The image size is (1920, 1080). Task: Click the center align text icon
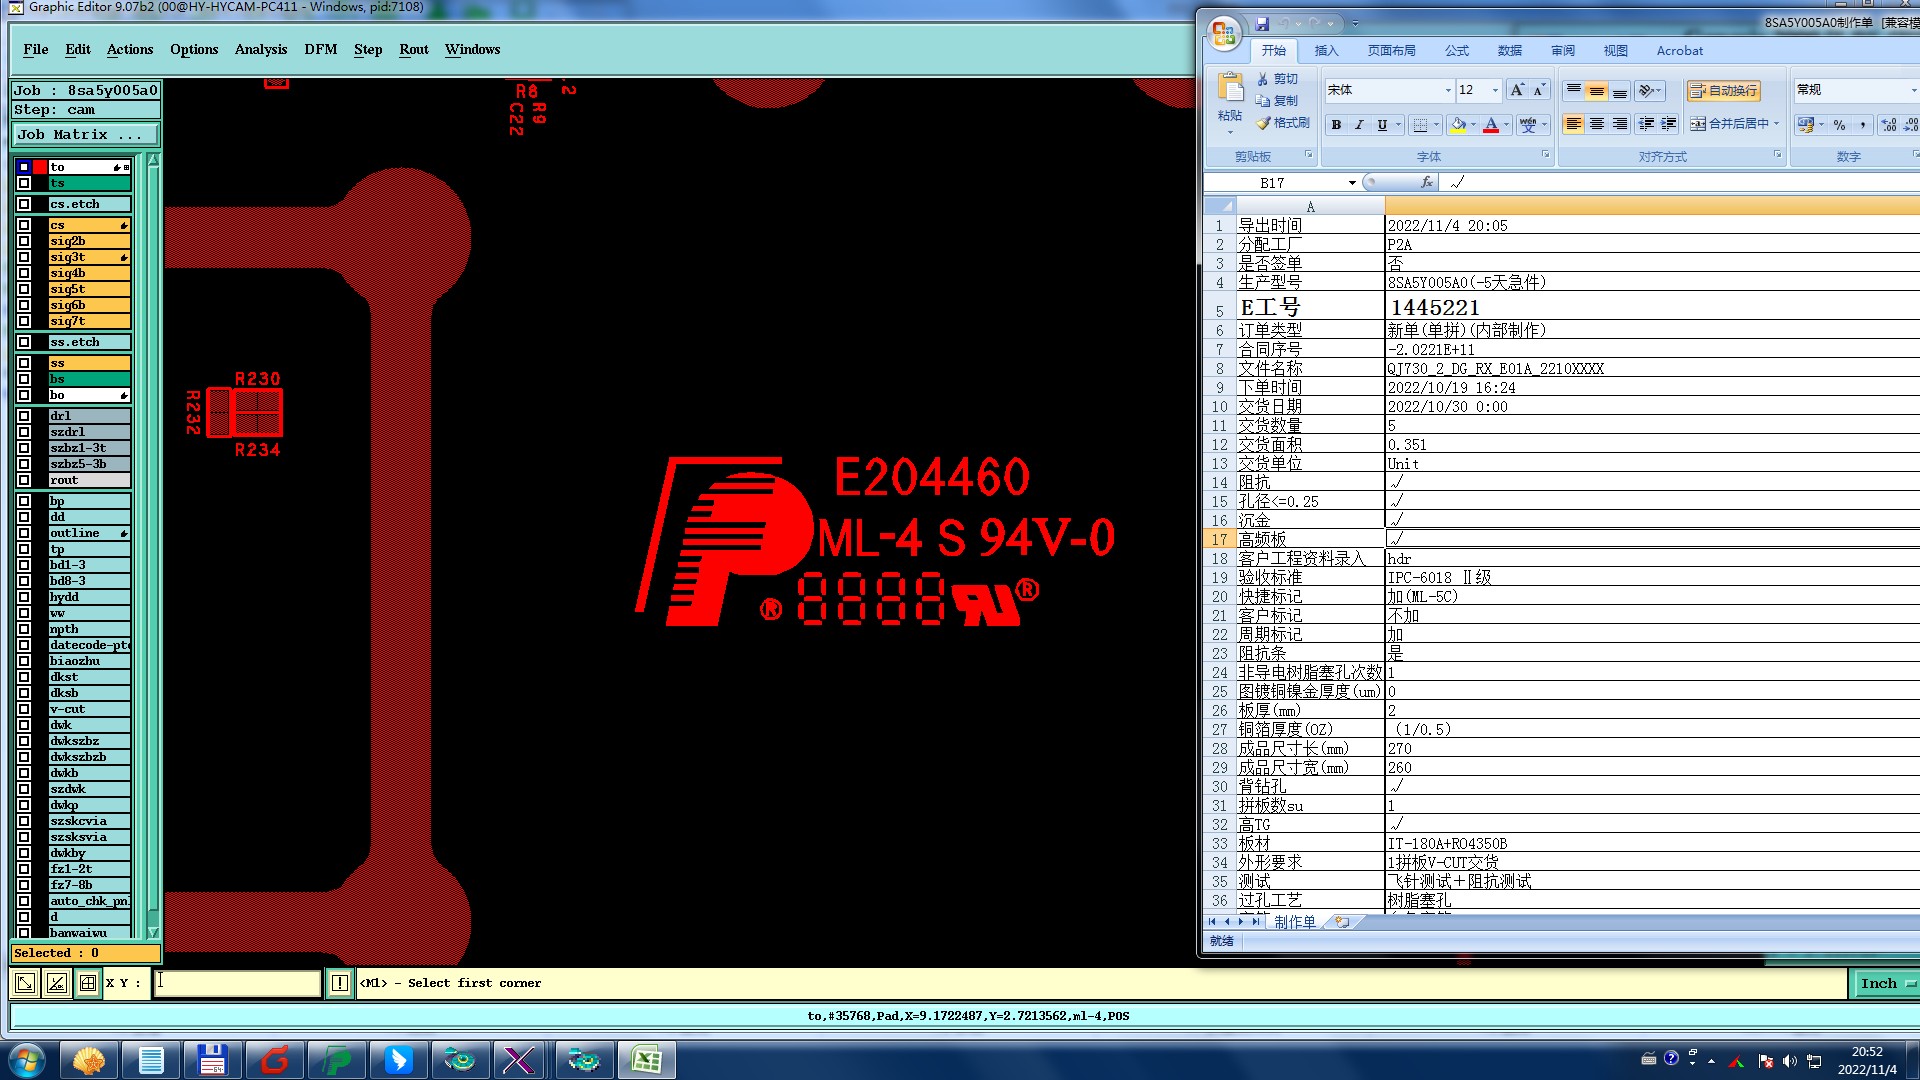(x=1596, y=124)
